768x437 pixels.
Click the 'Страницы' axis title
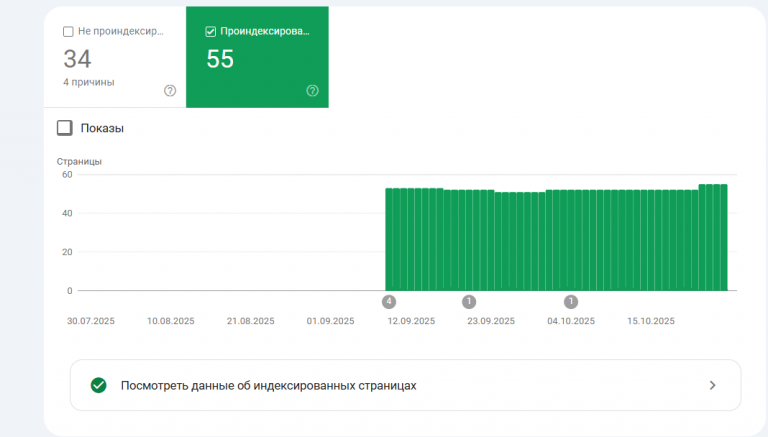[x=79, y=161]
